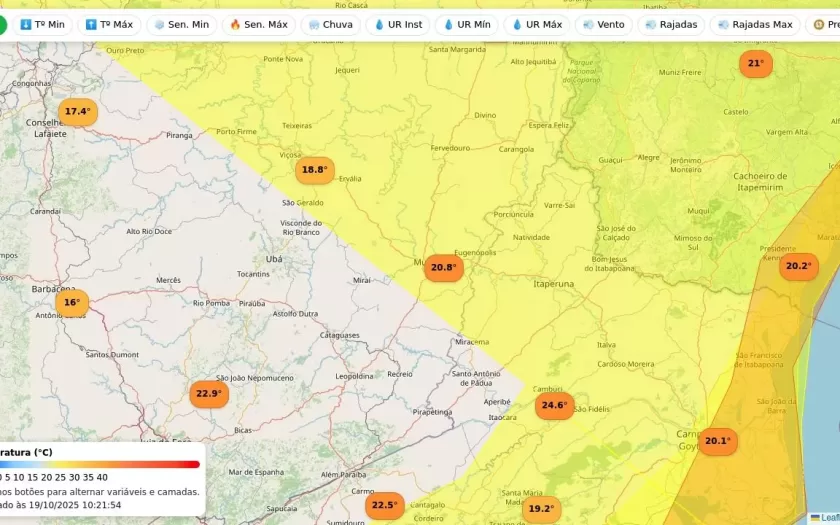Viewport: 840px width, 525px height.
Task: Click the 20.8° temperature marker near Eugenópolis
Action: pos(443,268)
